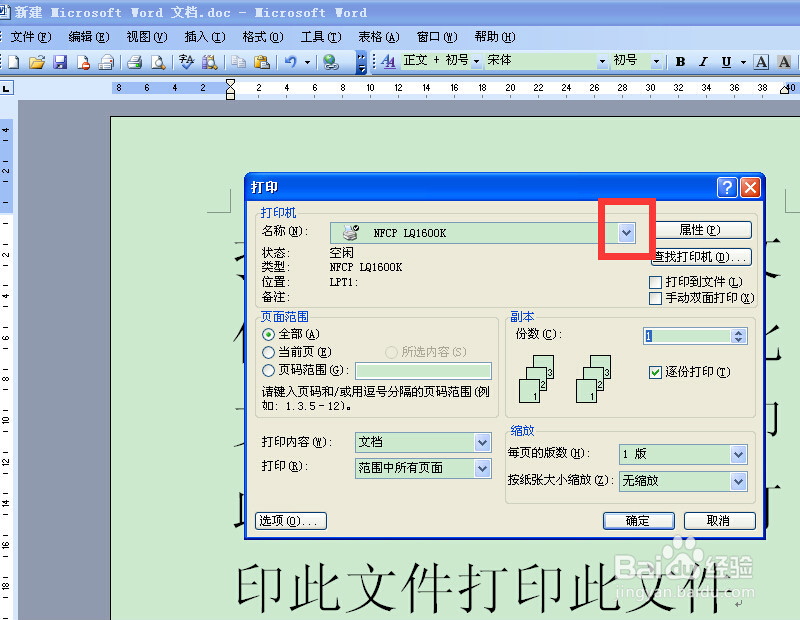Click the Print dialog help question button
This screenshot has width=800, height=620.
click(x=727, y=188)
